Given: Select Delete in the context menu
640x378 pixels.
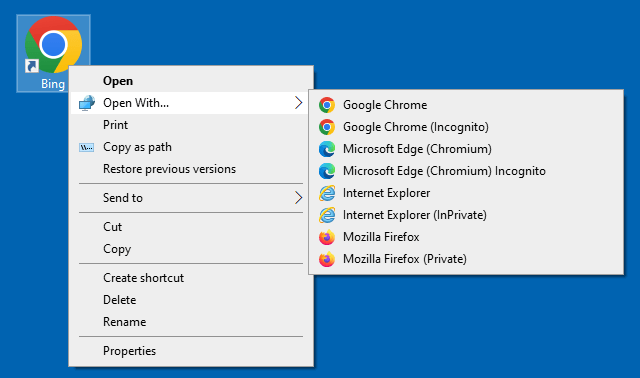Looking at the screenshot, I should 120,300.
